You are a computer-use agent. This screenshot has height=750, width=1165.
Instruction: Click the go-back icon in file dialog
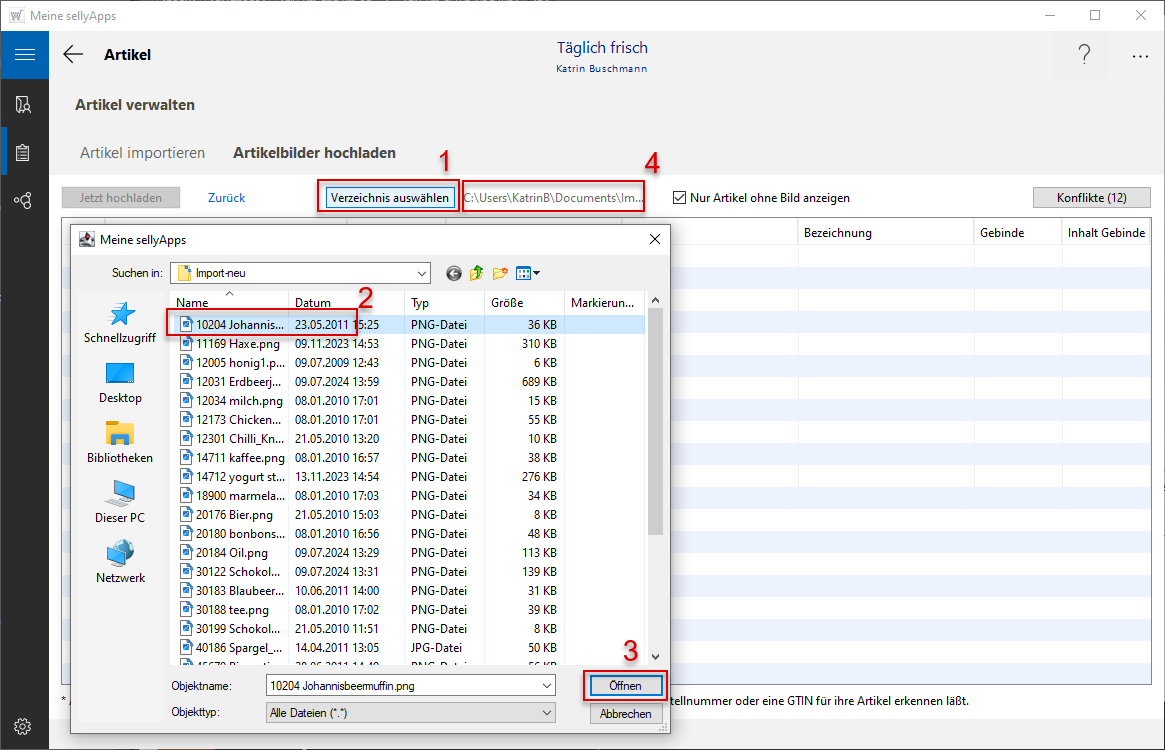454,273
